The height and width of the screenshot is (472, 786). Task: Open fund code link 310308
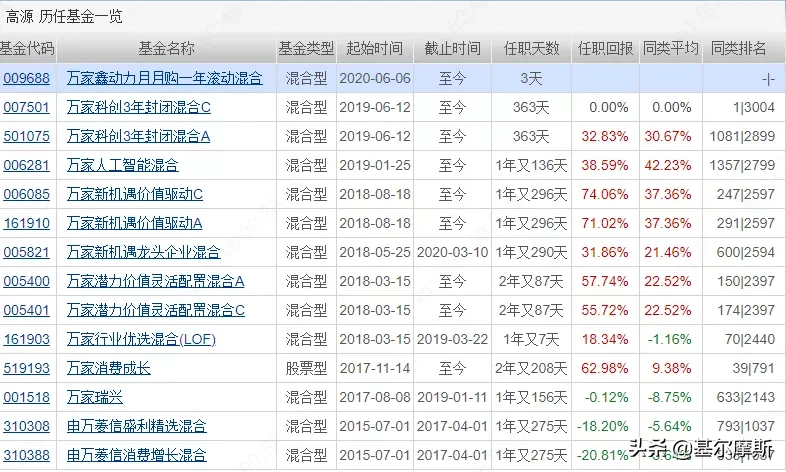(x=27, y=426)
